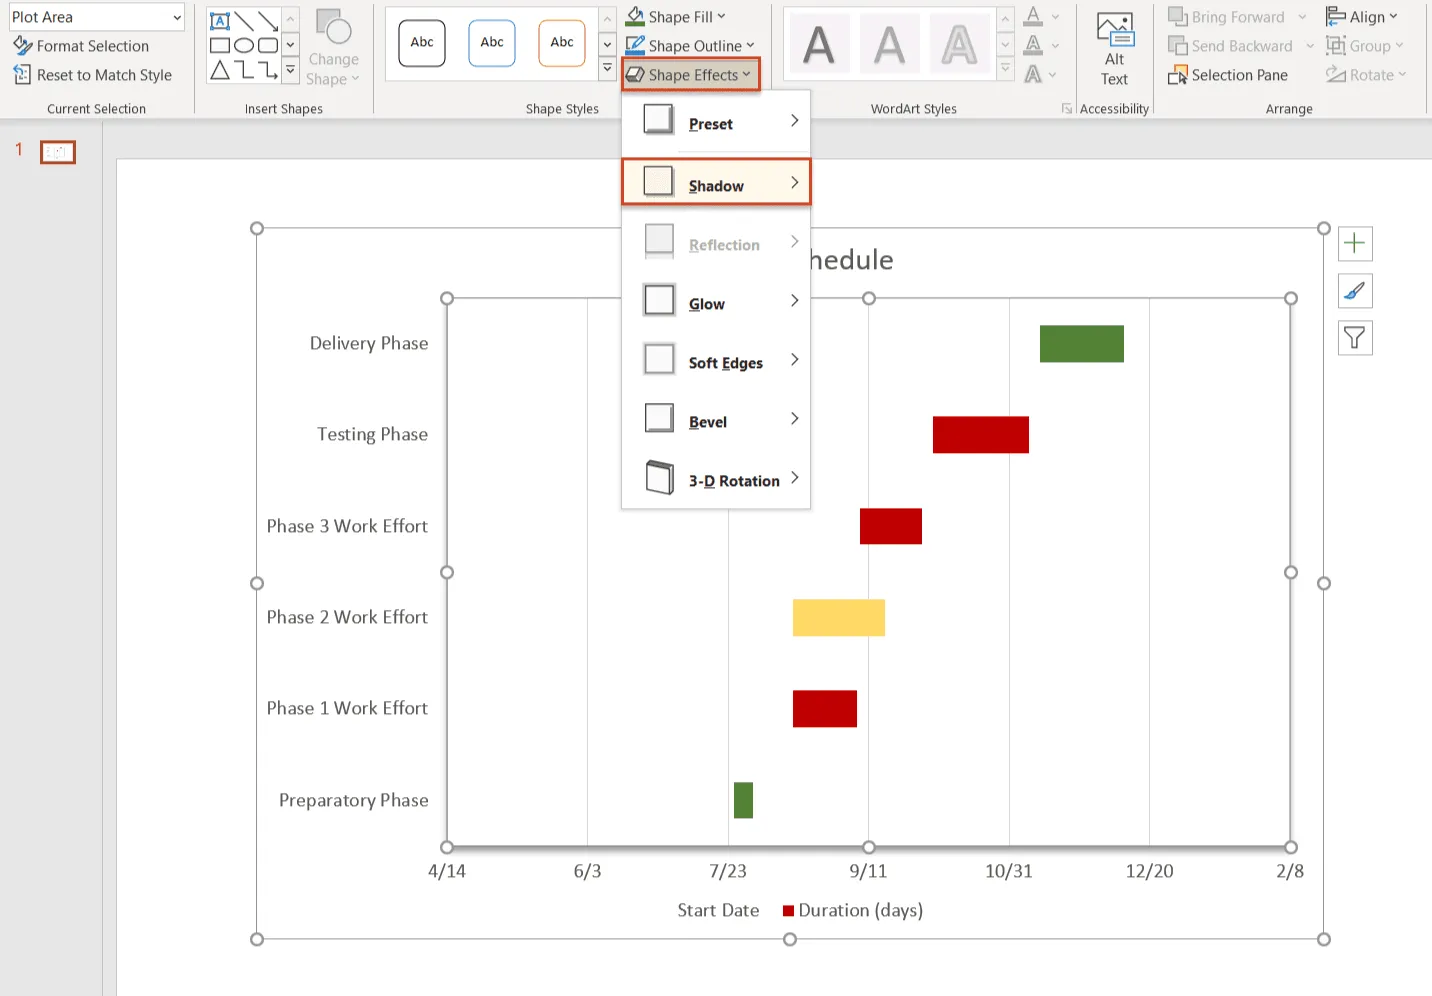Apply the black outline Abc shape style
Image resolution: width=1432 pixels, height=996 pixels.
(422, 43)
